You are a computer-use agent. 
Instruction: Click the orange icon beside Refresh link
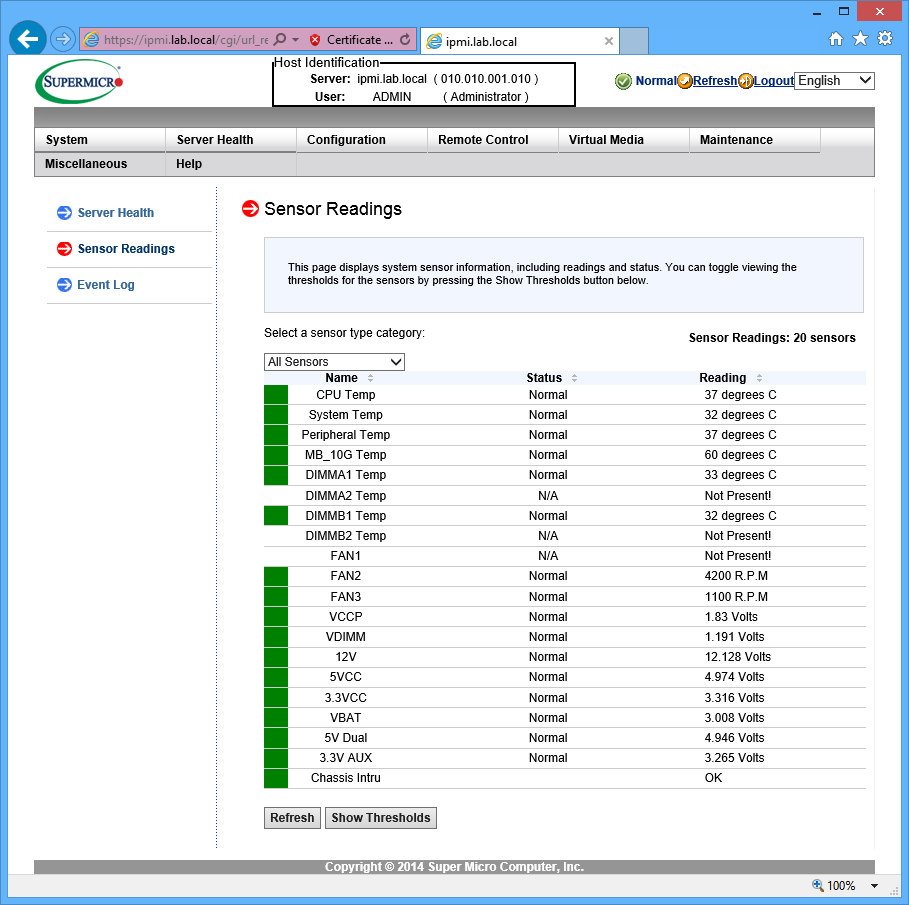pyautogui.click(x=685, y=81)
